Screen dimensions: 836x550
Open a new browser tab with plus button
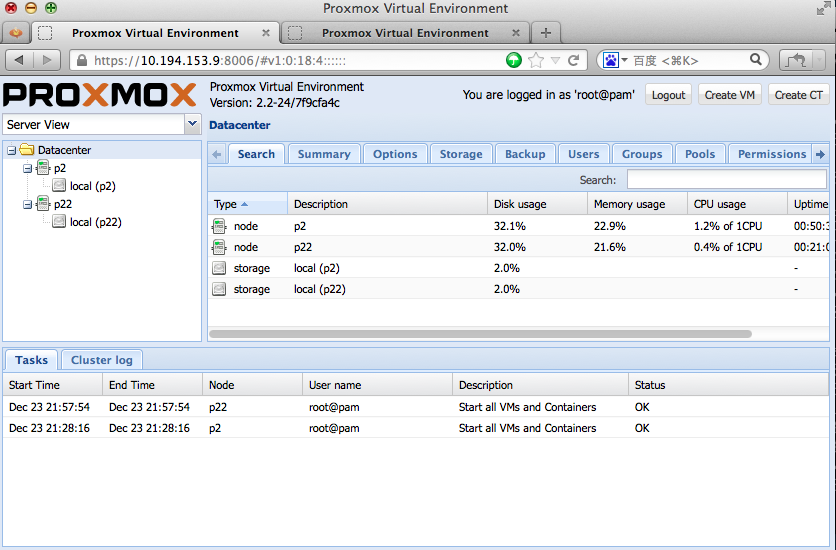pos(545,33)
